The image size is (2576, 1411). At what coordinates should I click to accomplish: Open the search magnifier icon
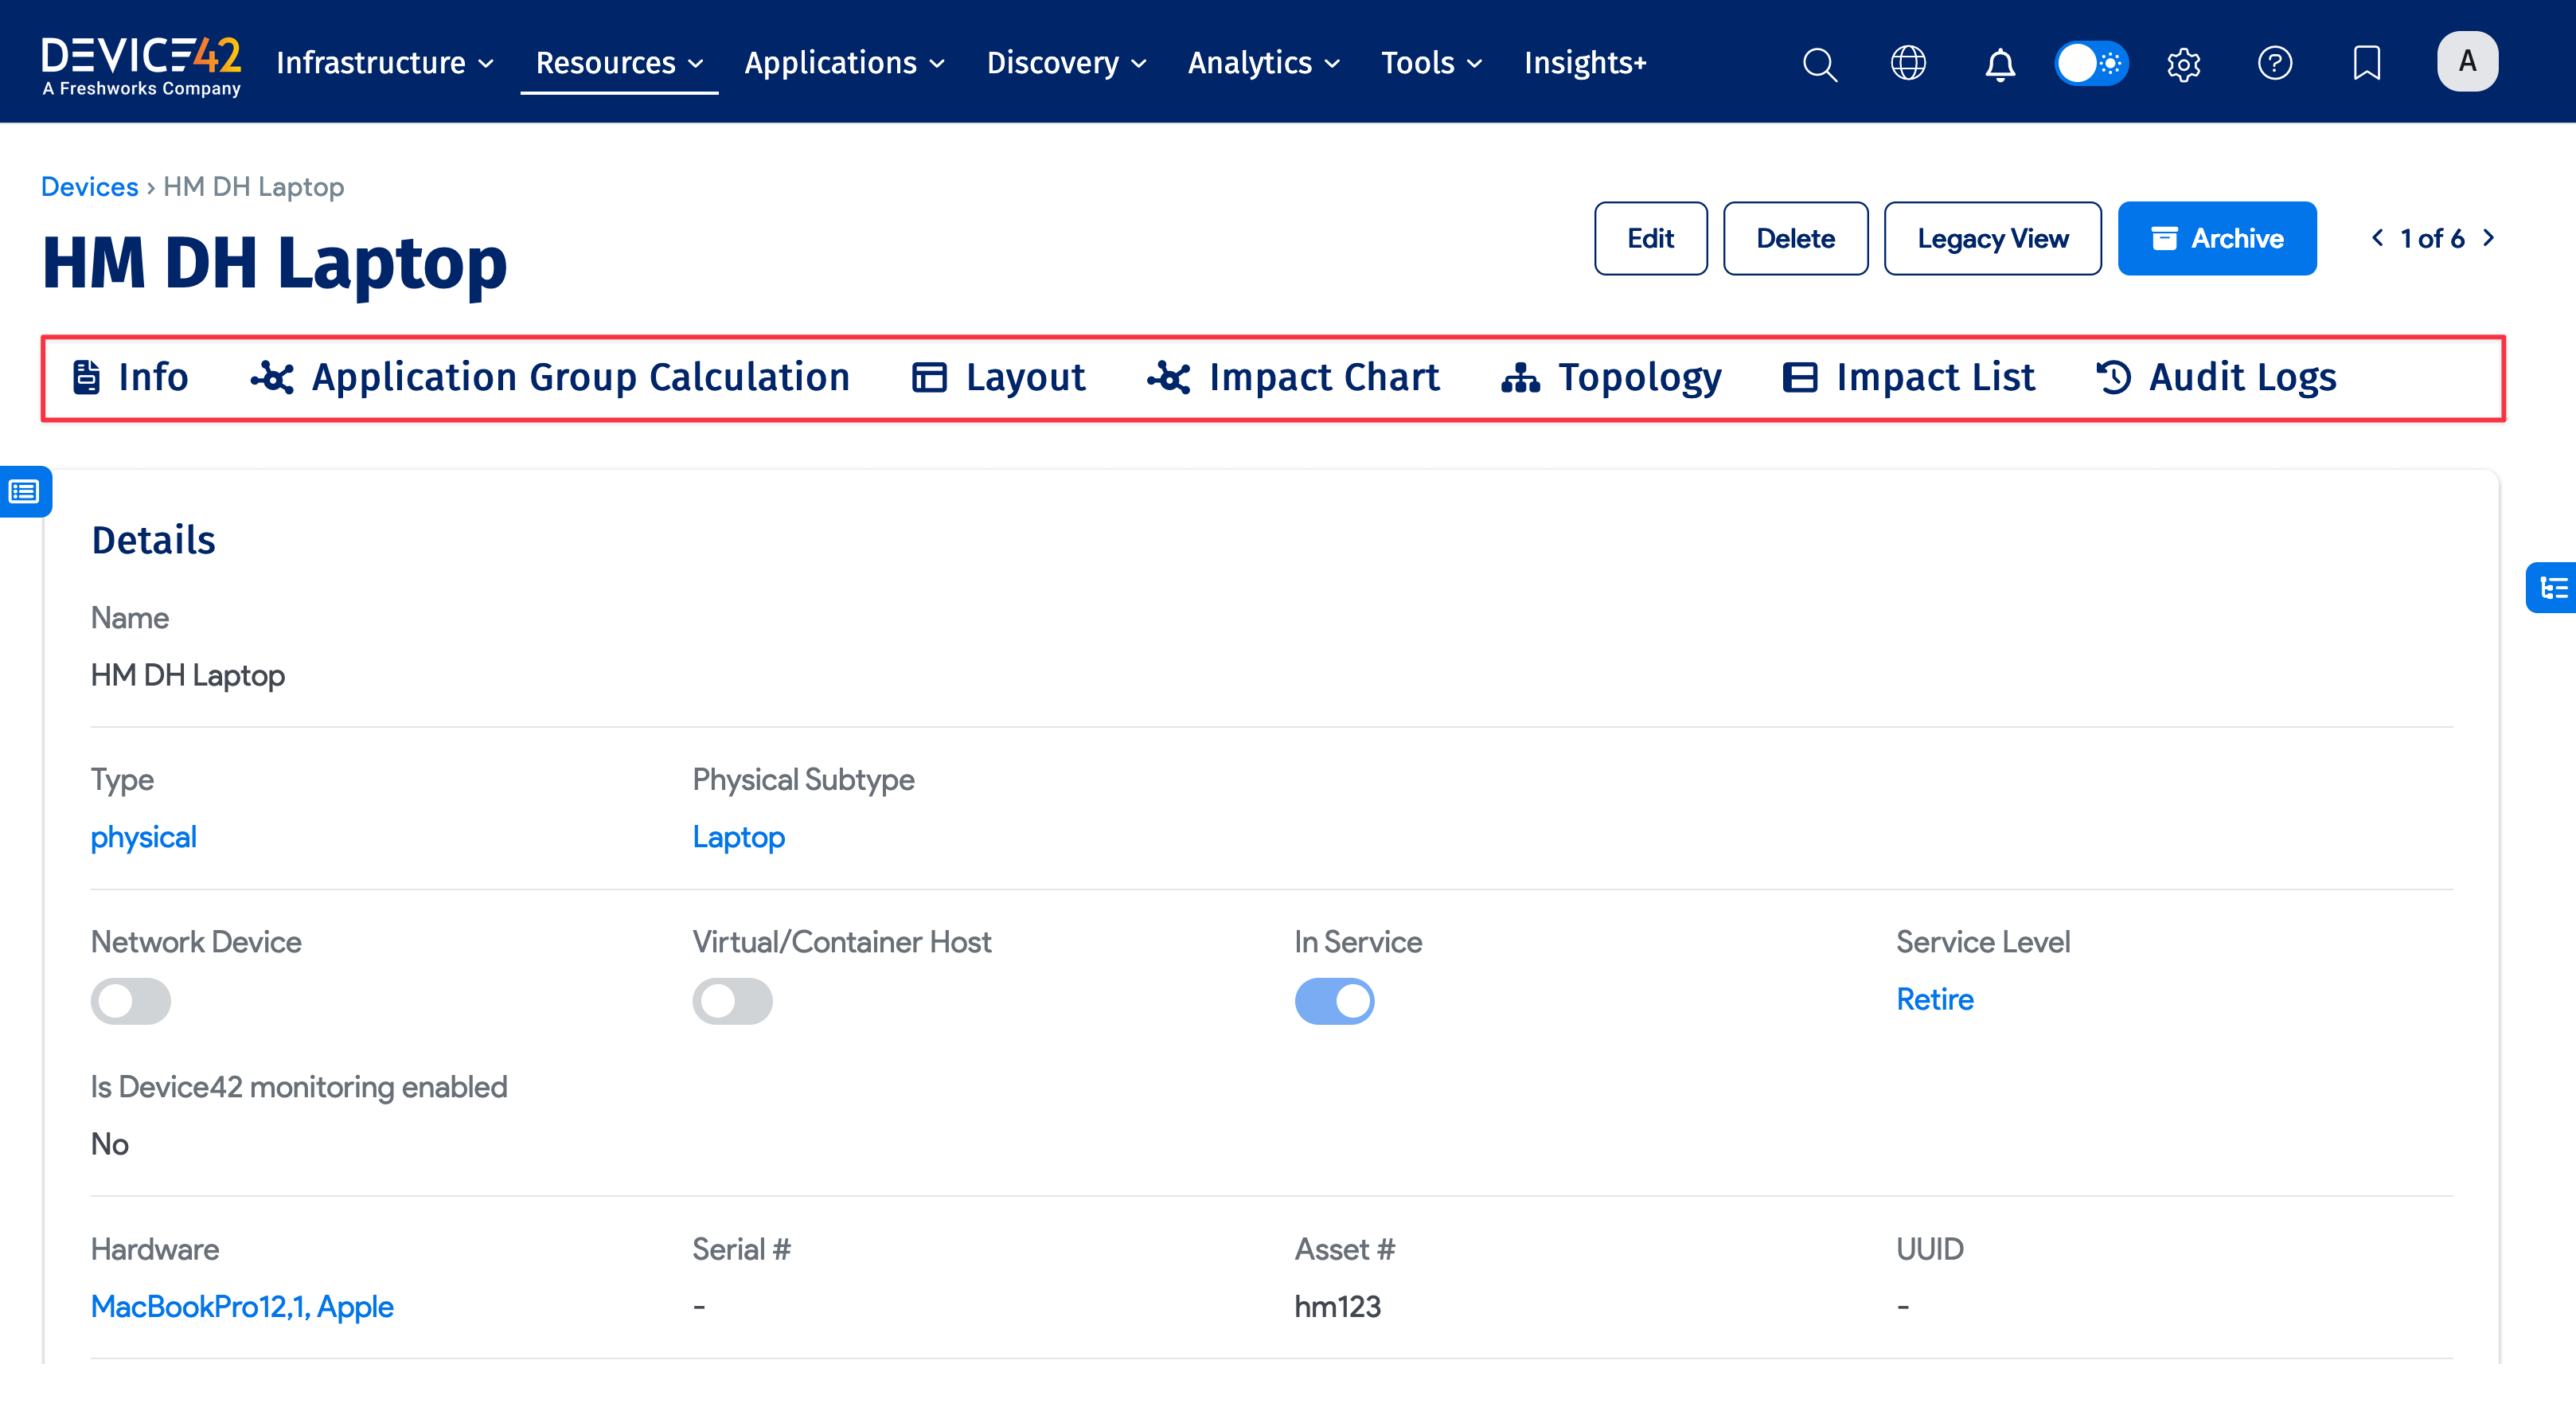click(x=1819, y=63)
